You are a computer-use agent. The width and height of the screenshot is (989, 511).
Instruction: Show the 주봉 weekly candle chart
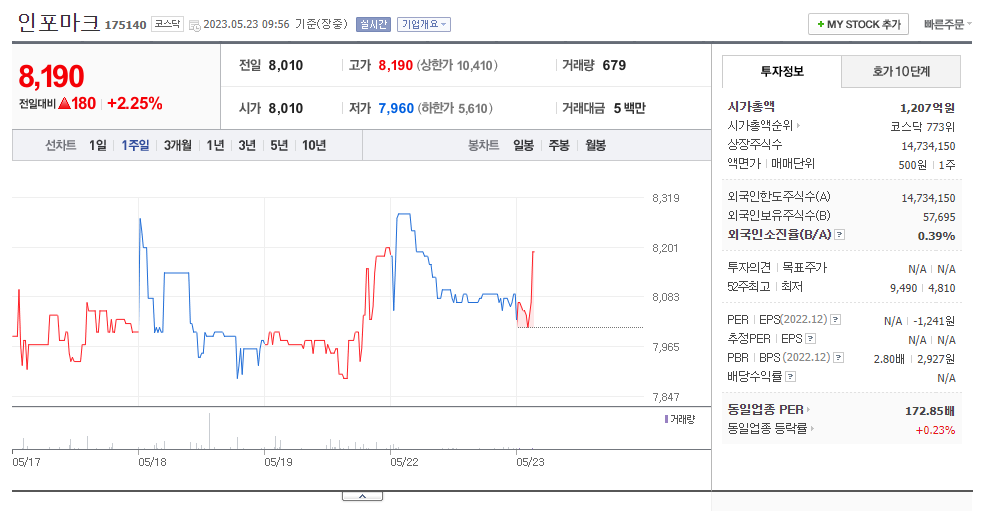click(559, 145)
